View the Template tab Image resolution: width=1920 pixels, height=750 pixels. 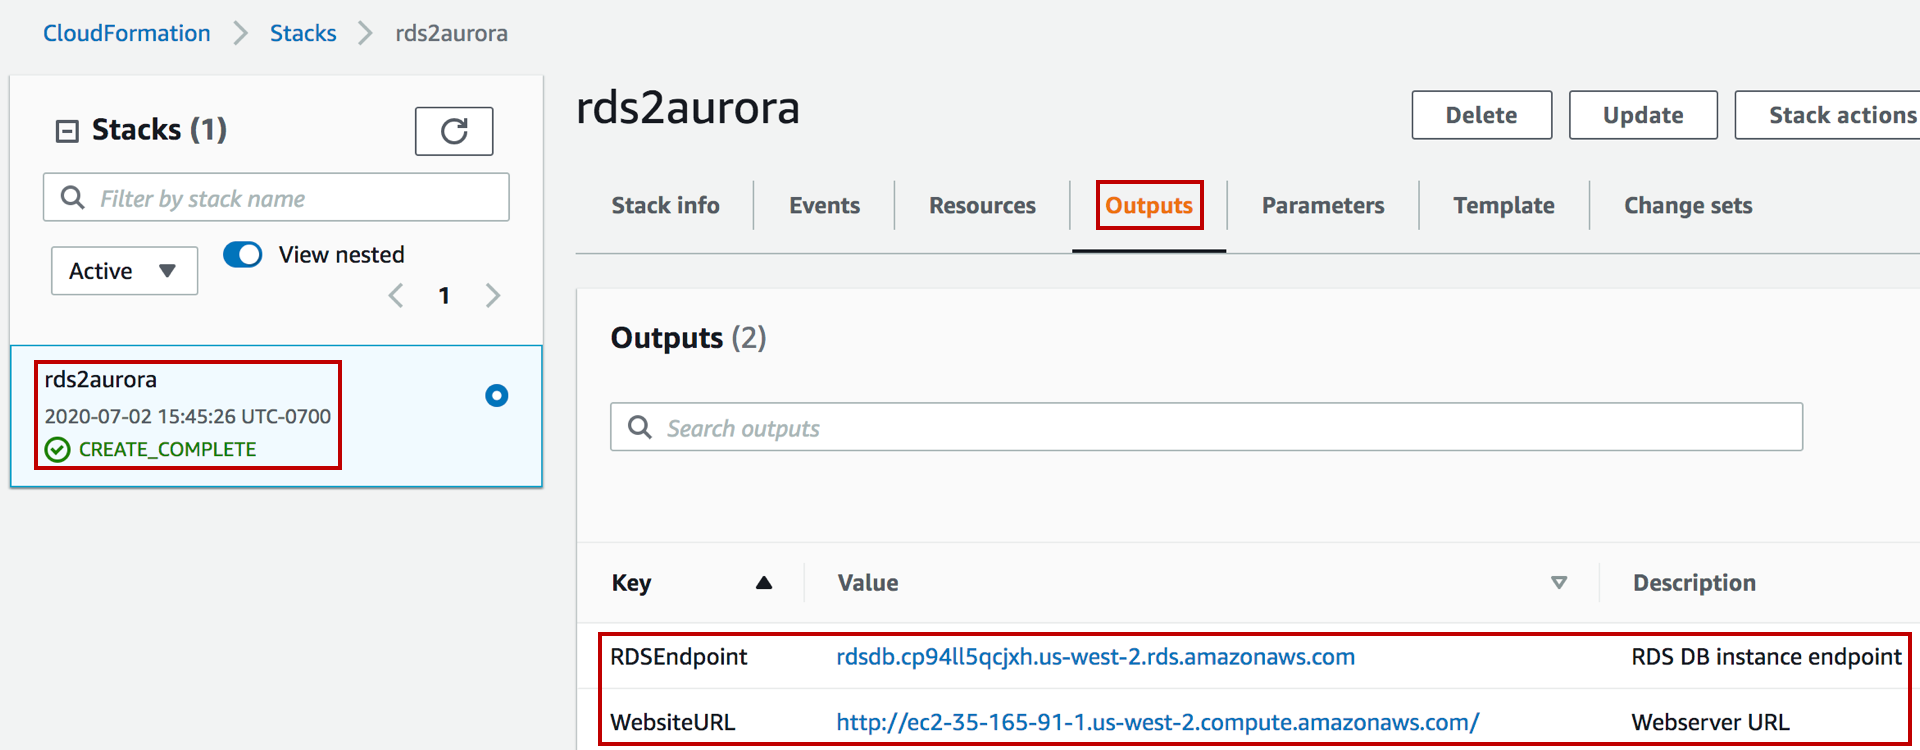(x=1504, y=205)
